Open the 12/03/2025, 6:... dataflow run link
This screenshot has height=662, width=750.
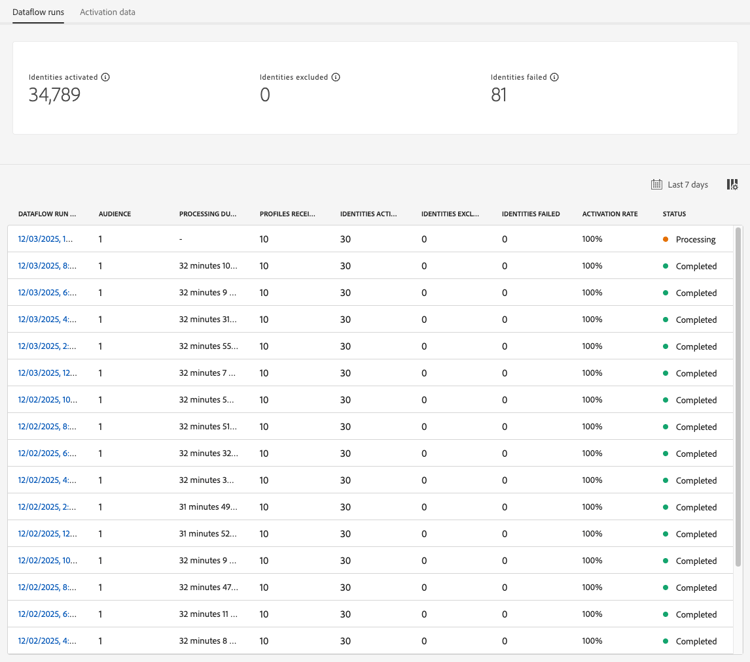(45, 293)
